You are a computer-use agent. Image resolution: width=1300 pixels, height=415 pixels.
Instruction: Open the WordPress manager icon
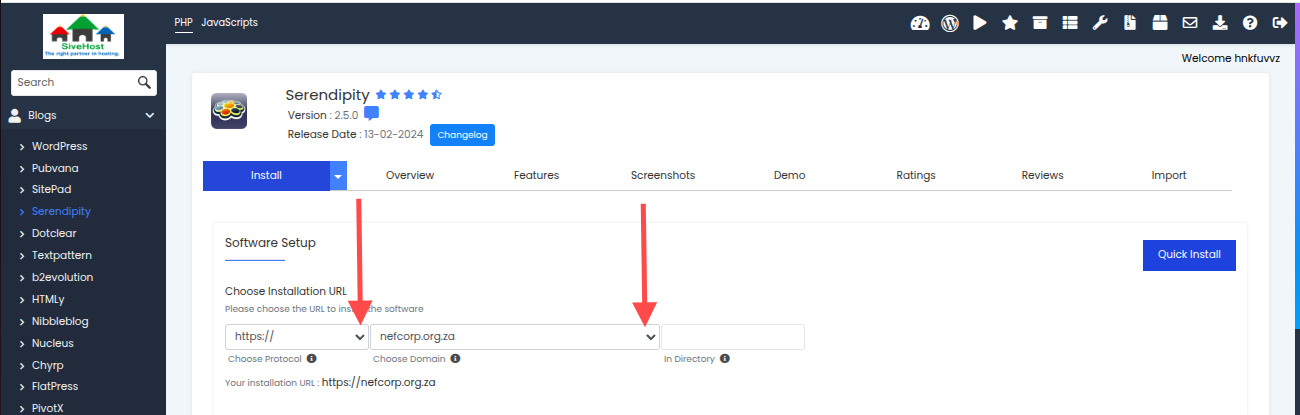coord(950,22)
